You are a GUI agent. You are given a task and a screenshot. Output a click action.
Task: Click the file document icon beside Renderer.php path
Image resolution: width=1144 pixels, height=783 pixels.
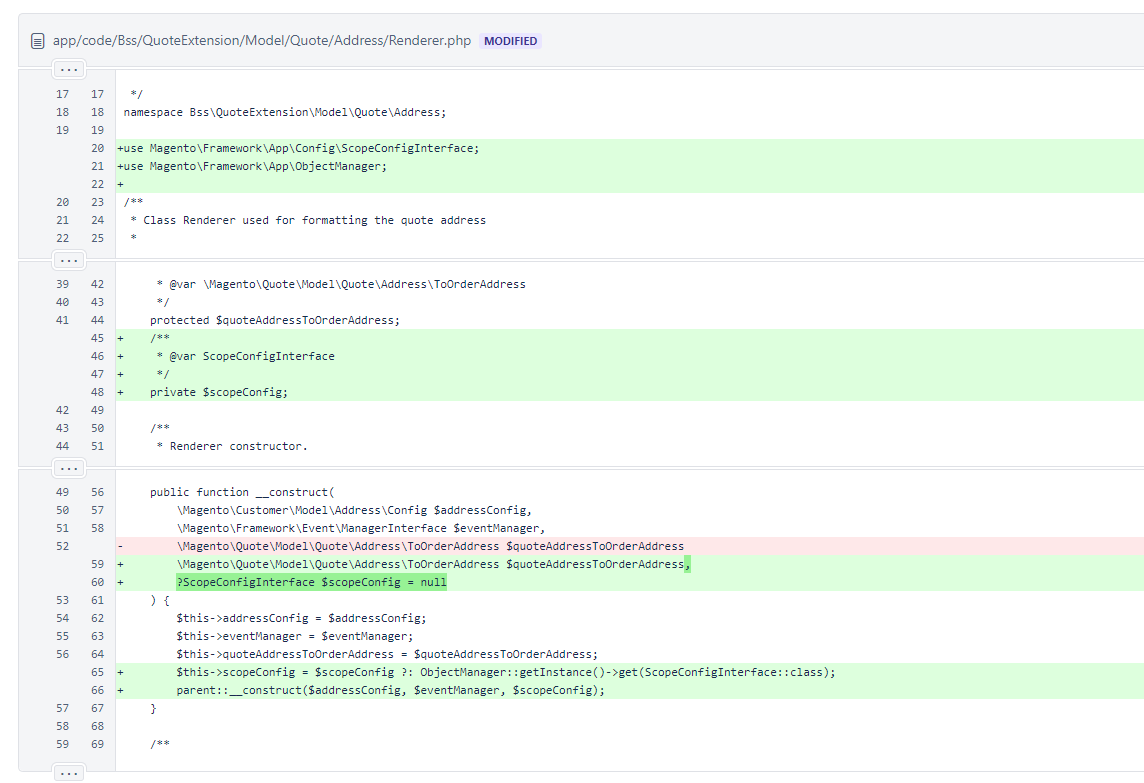38,42
